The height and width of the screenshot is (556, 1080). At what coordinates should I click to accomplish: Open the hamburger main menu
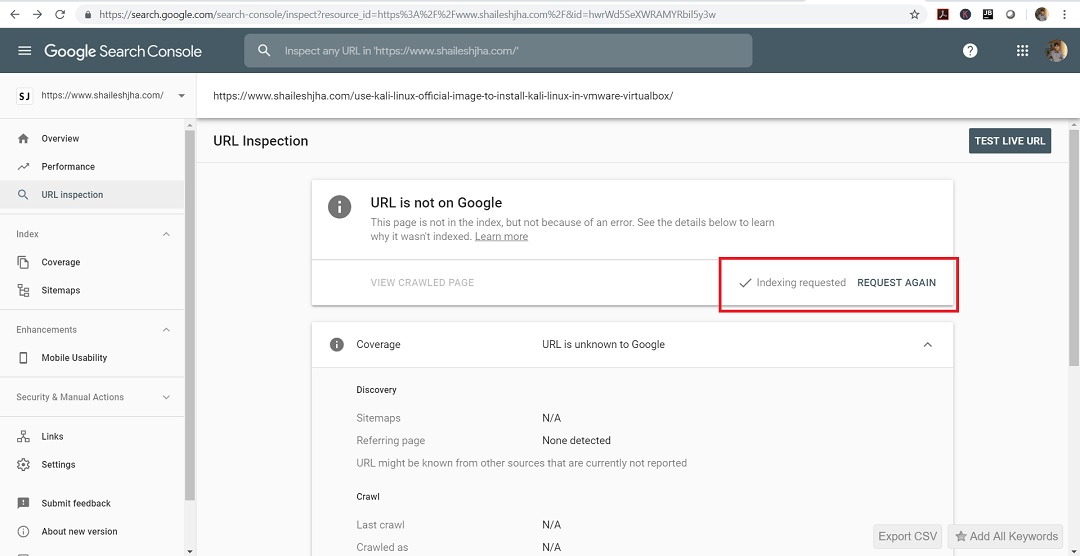point(25,51)
